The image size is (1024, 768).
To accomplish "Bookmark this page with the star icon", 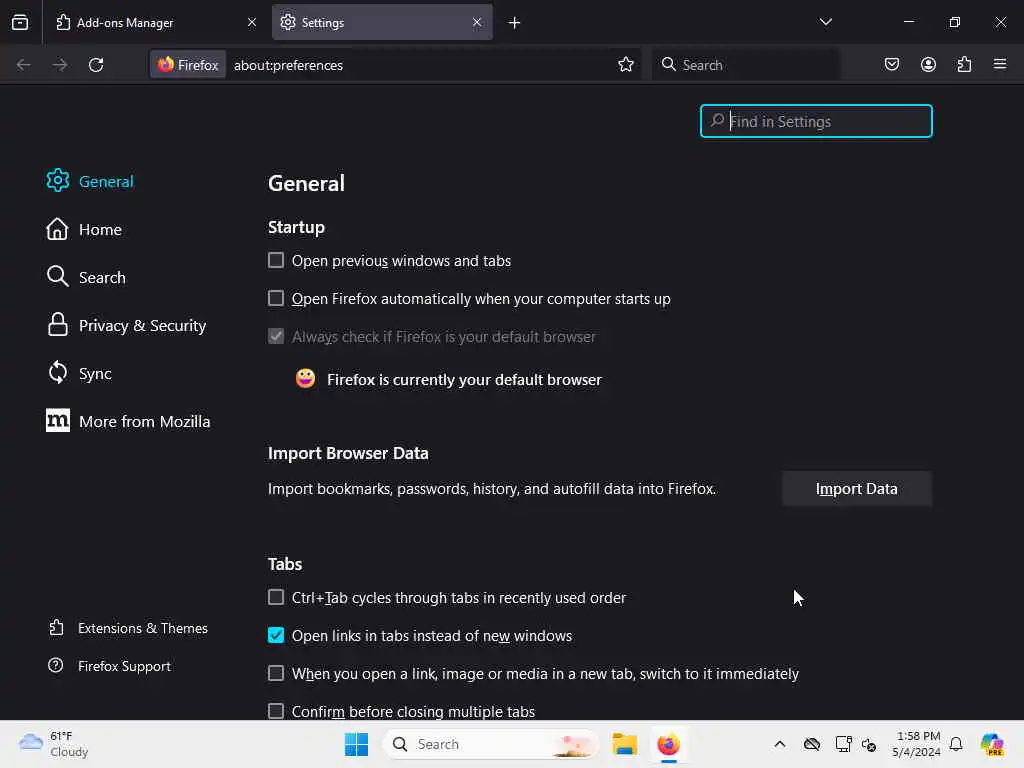I will (x=626, y=64).
